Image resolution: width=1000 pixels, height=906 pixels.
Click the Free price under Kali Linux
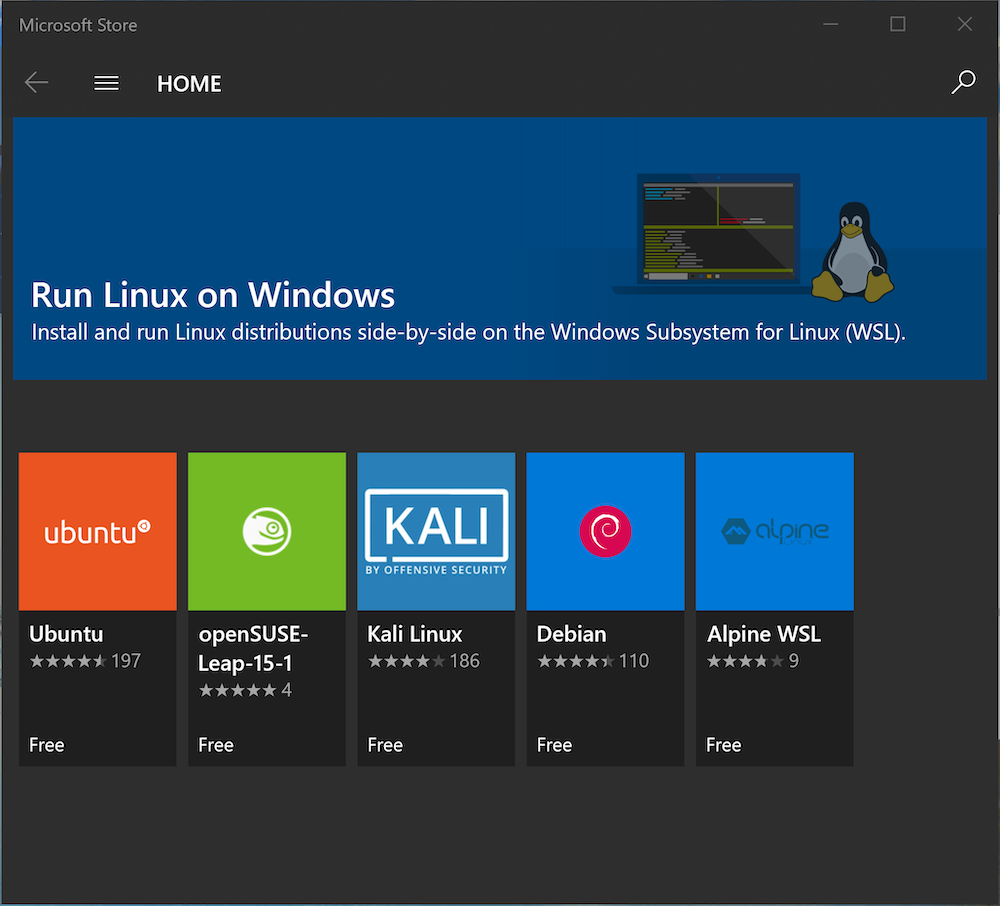coord(385,745)
